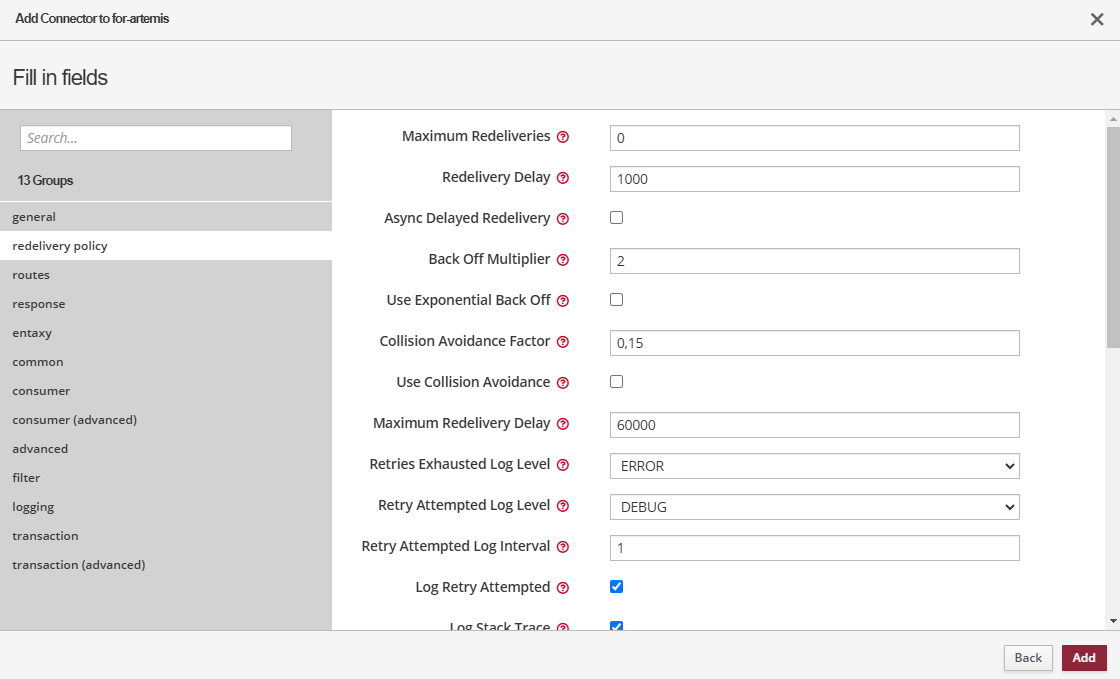The width and height of the screenshot is (1120, 679).
Task: Select the routes group in sidebar
Action: (31, 275)
